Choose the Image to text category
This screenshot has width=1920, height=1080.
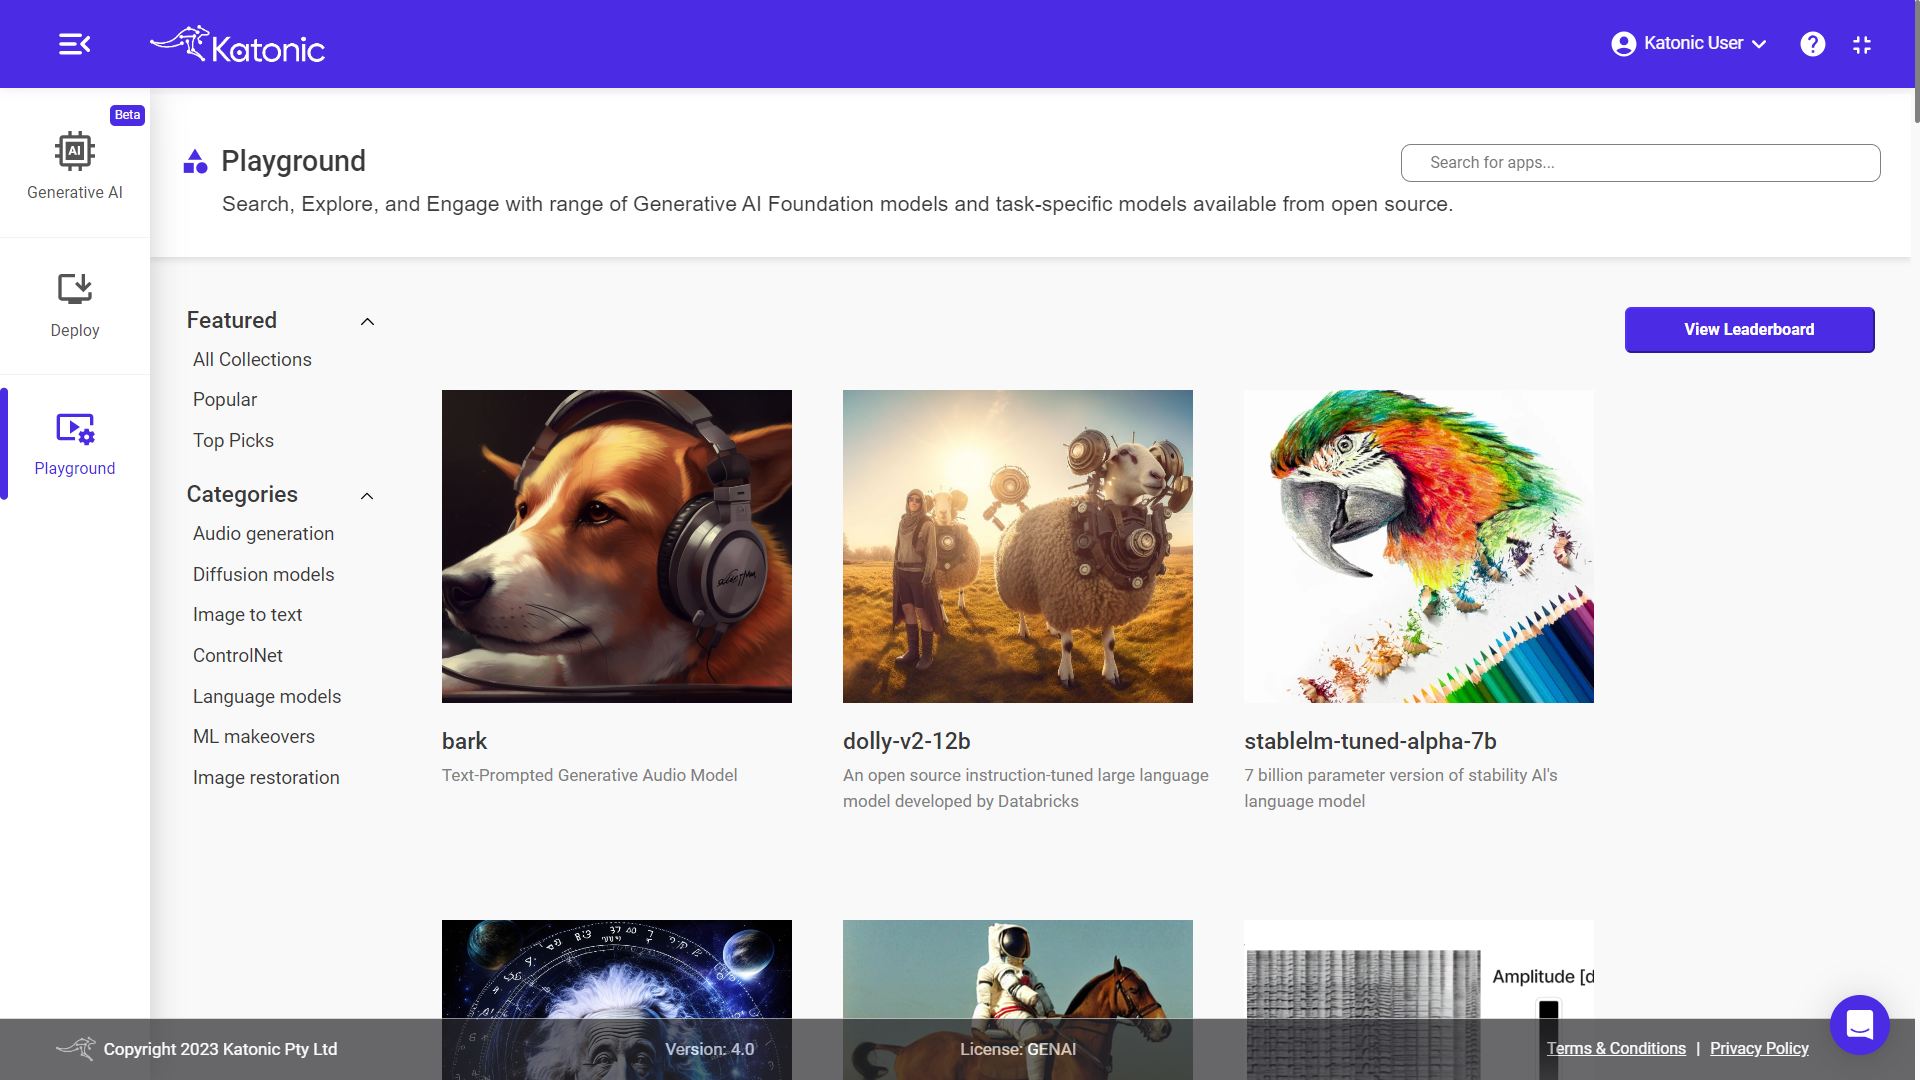[247, 615]
